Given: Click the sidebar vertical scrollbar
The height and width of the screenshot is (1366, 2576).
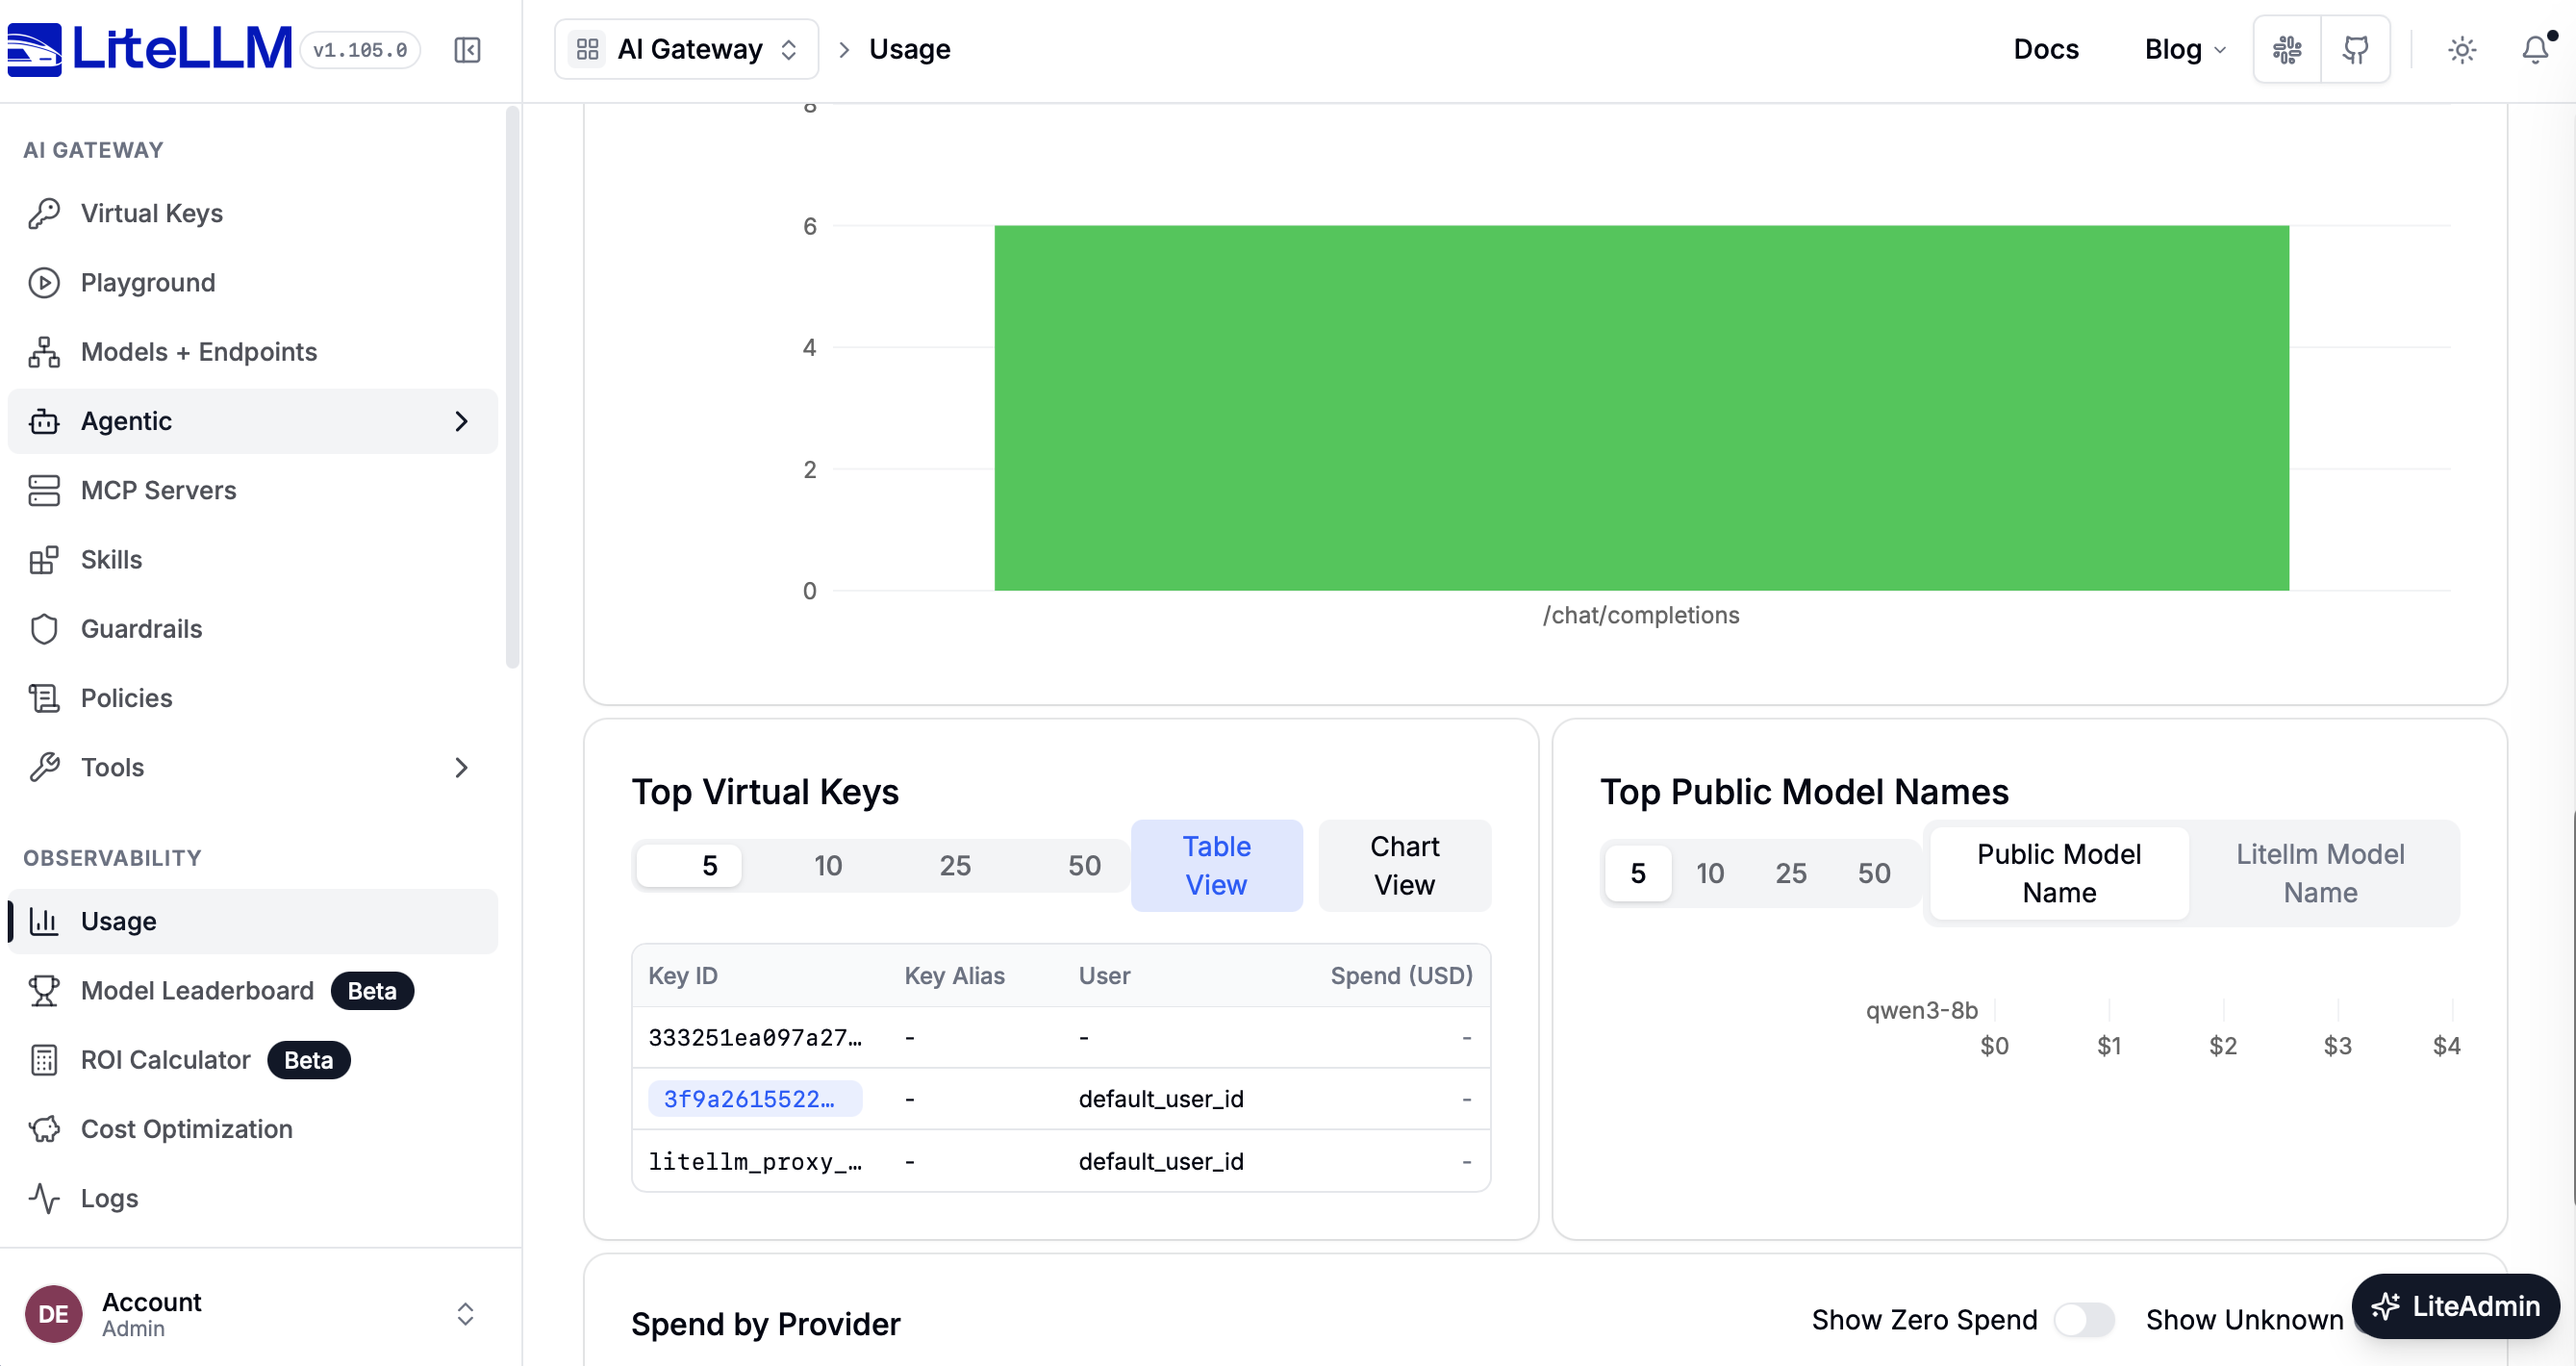Looking at the screenshot, I should [513, 385].
